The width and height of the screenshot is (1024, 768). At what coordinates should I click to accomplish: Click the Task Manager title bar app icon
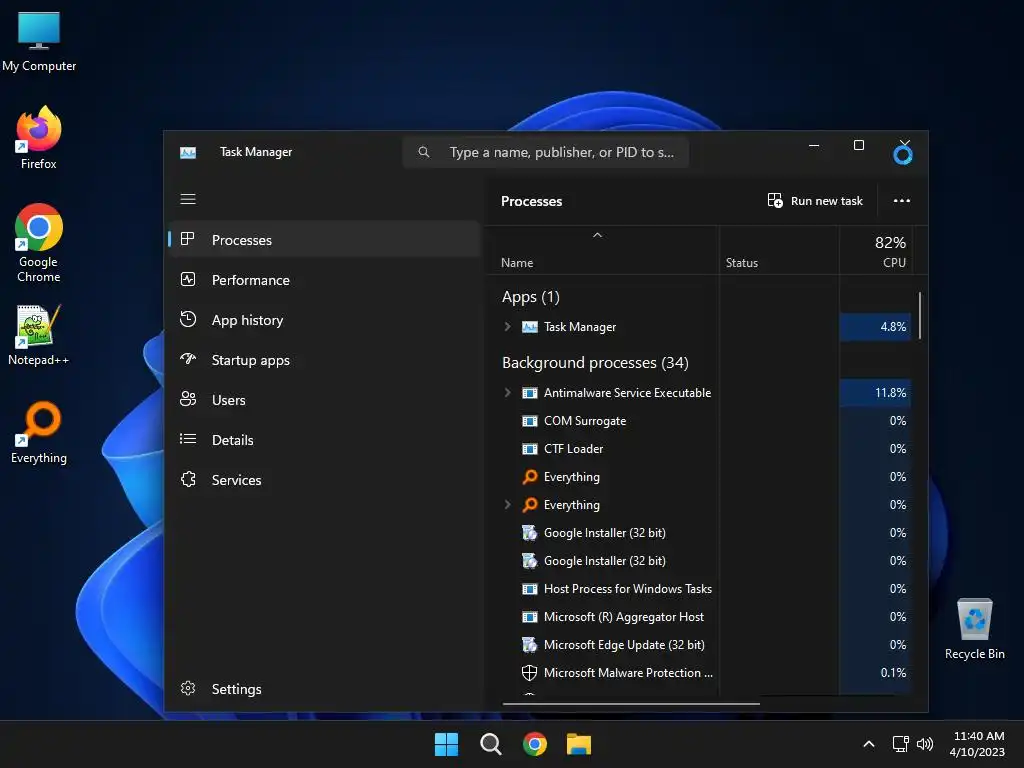pyautogui.click(x=188, y=153)
